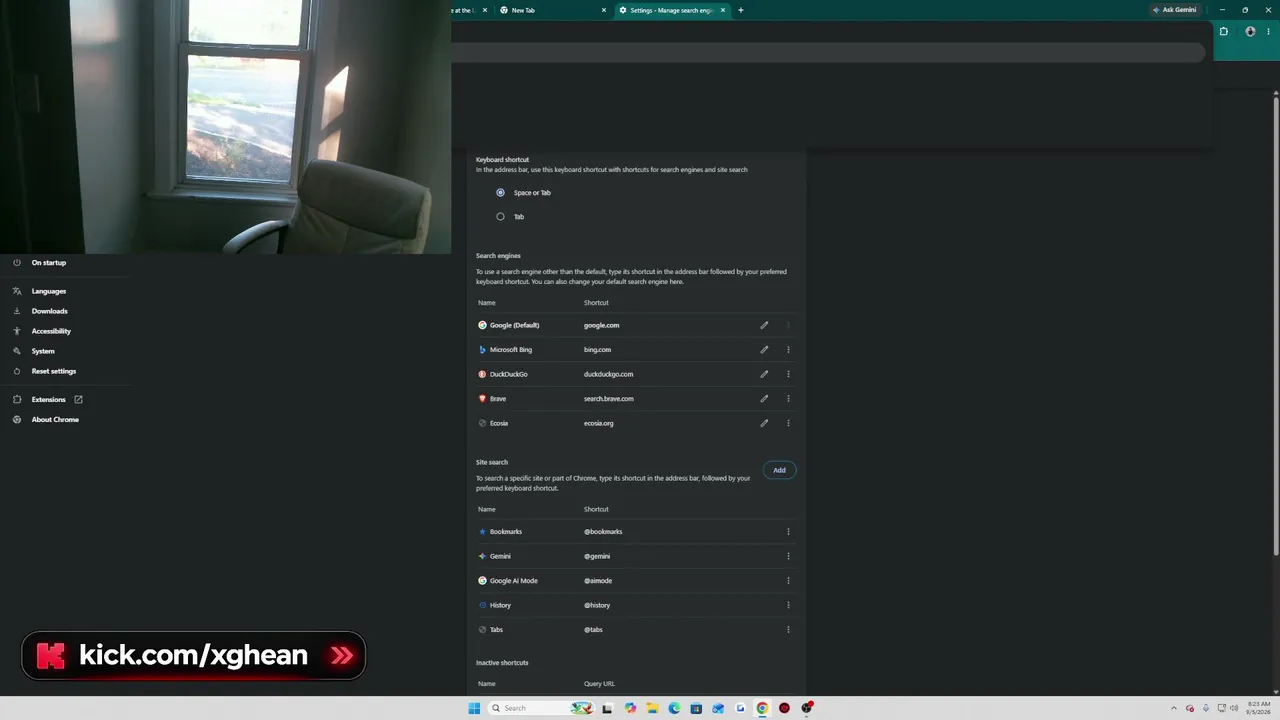Image resolution: width=1280 pixels, height=720 pixels.
Task: Edit the Ecosia search engine entry
Action: pyautogui.click(x=764, y=423)
